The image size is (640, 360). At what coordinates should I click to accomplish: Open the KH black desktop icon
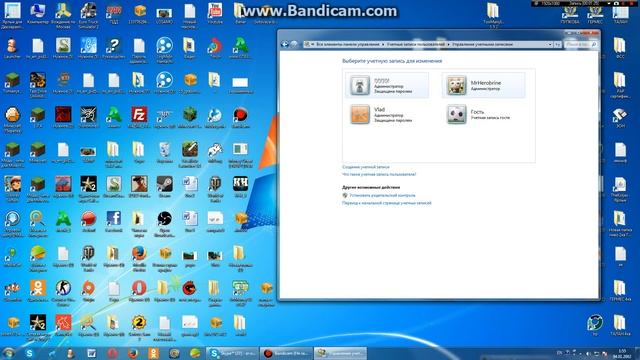240,187
